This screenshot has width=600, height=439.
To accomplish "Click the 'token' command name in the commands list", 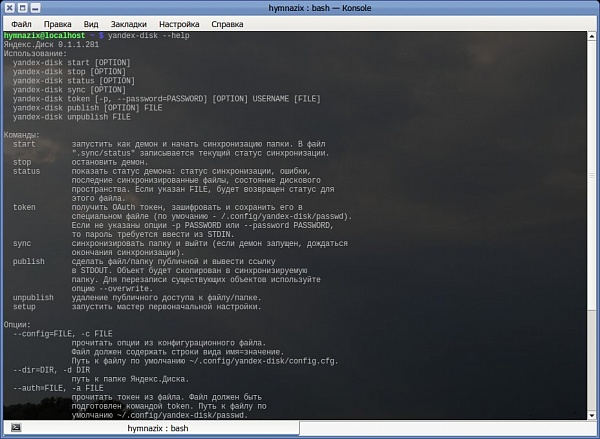I will 24,207.
